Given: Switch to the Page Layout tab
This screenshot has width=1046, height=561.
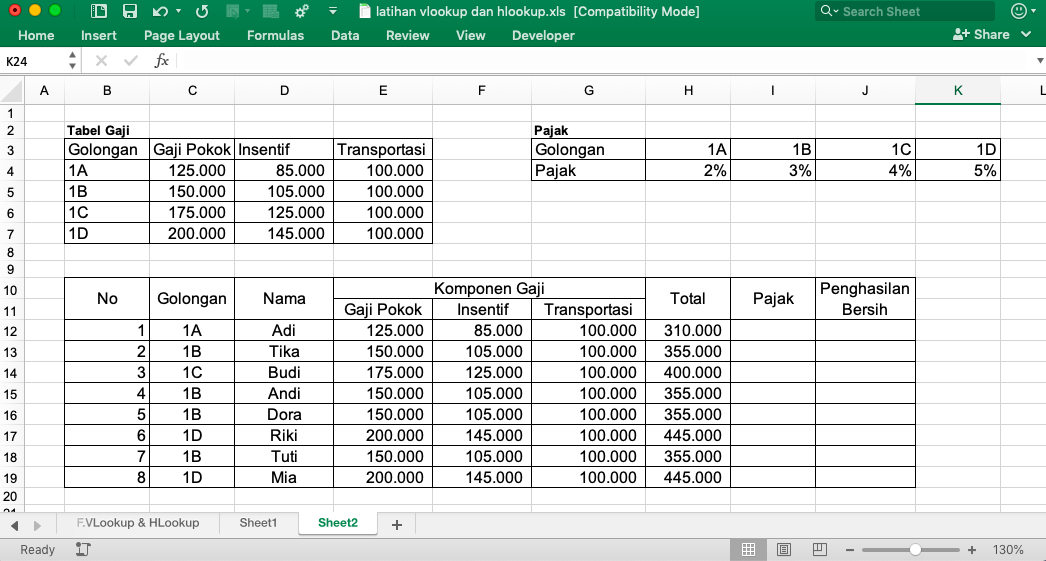Looking at the screenshot, I should [x=181, y=35].
